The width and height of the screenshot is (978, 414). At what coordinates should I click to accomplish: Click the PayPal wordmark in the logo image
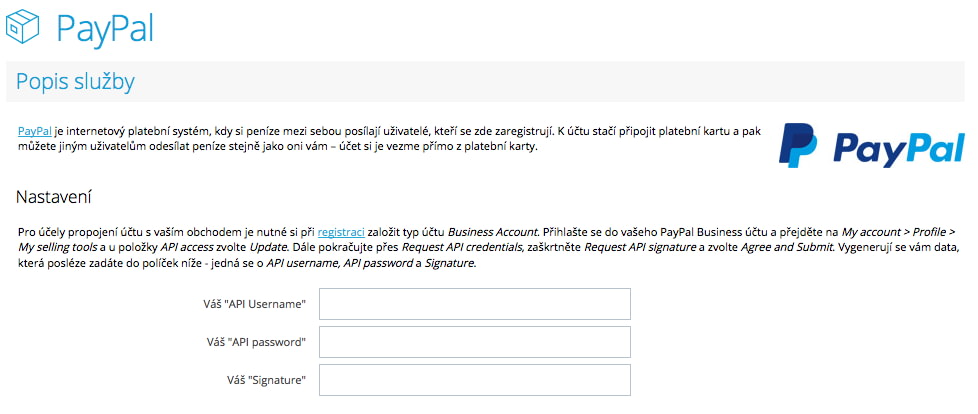pyautogui.click(x=899, y=148)
